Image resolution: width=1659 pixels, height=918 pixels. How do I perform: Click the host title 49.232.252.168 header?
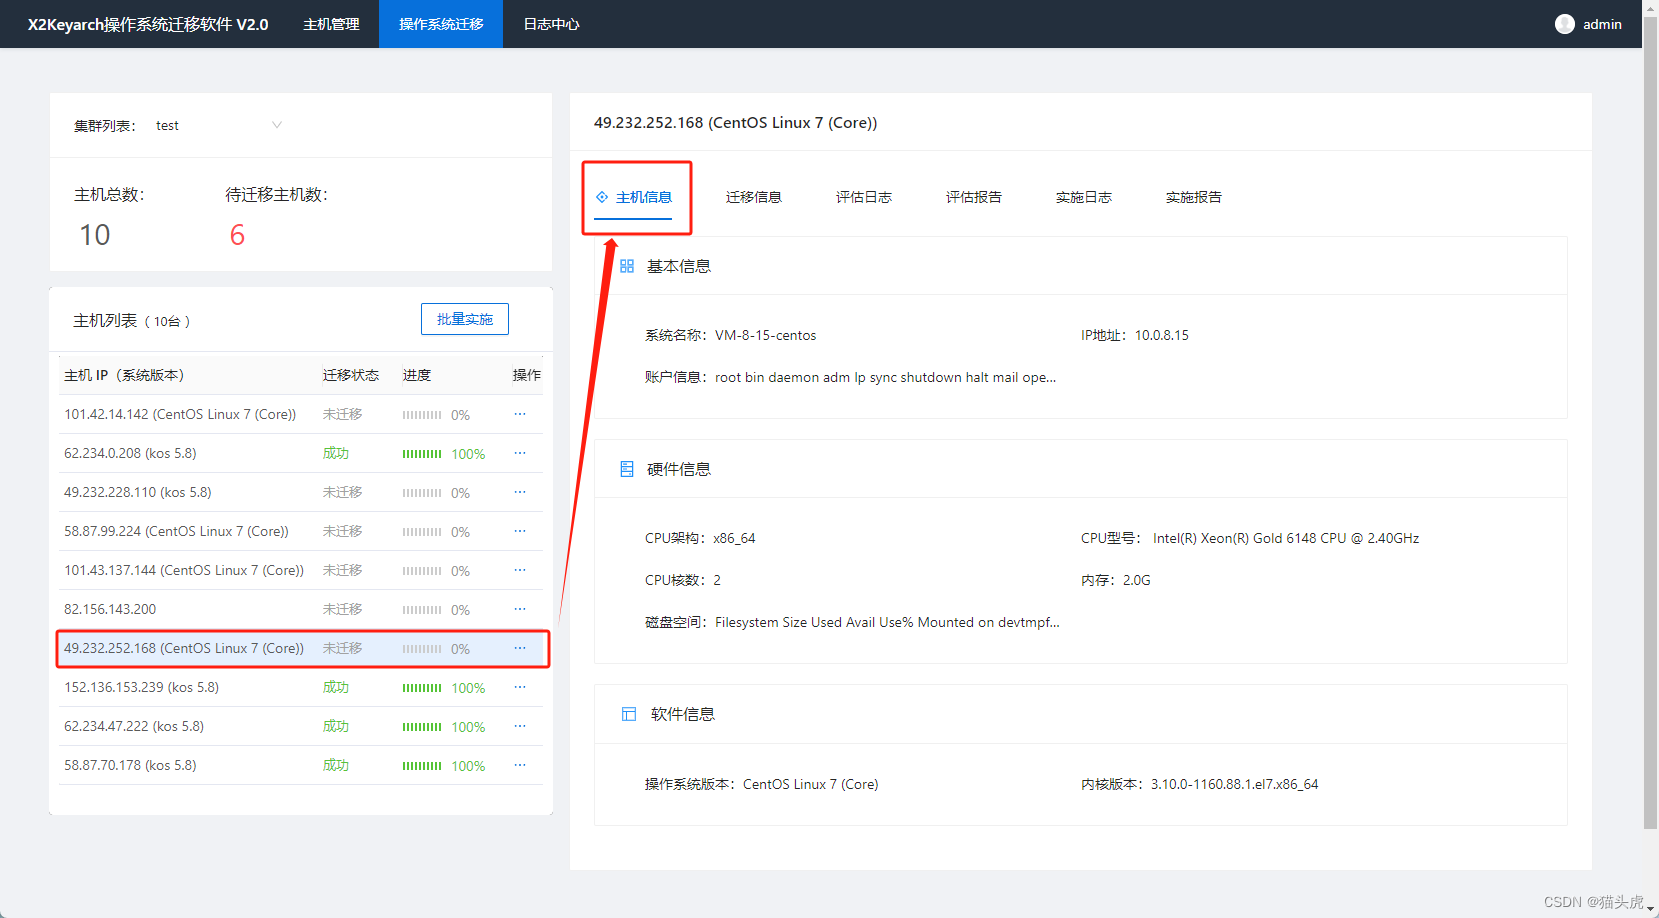click(735, 122)
